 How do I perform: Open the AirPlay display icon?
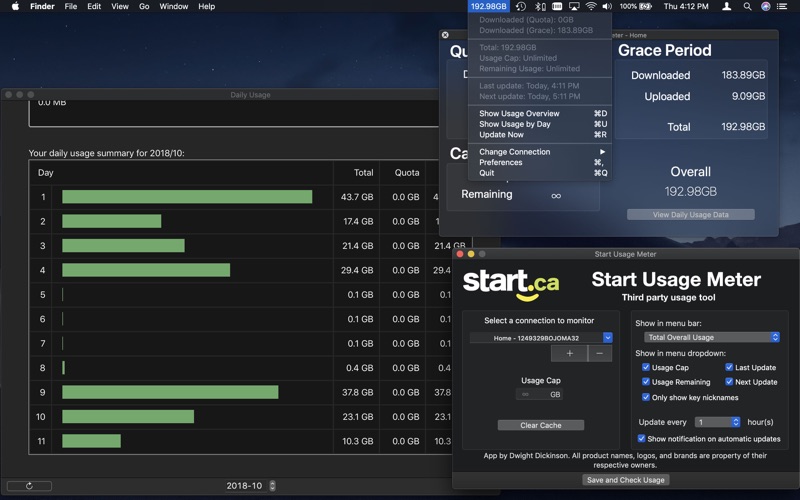click(574, 6)
